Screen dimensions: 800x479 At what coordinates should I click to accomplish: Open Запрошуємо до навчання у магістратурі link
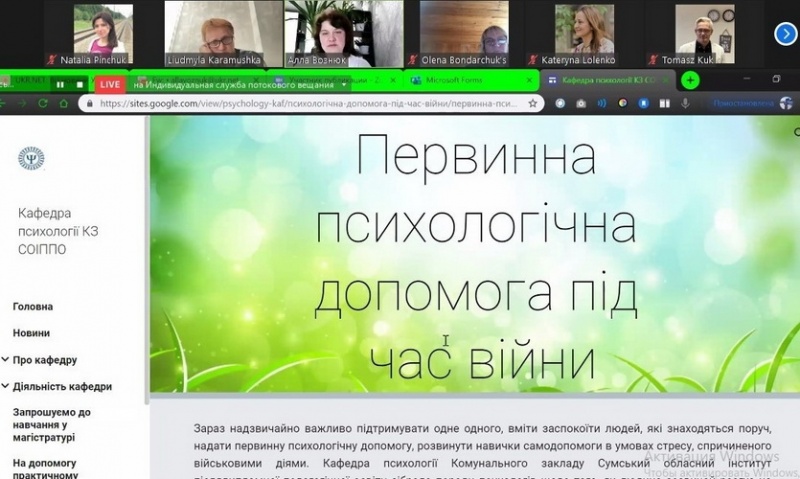[x=51, y=424]
